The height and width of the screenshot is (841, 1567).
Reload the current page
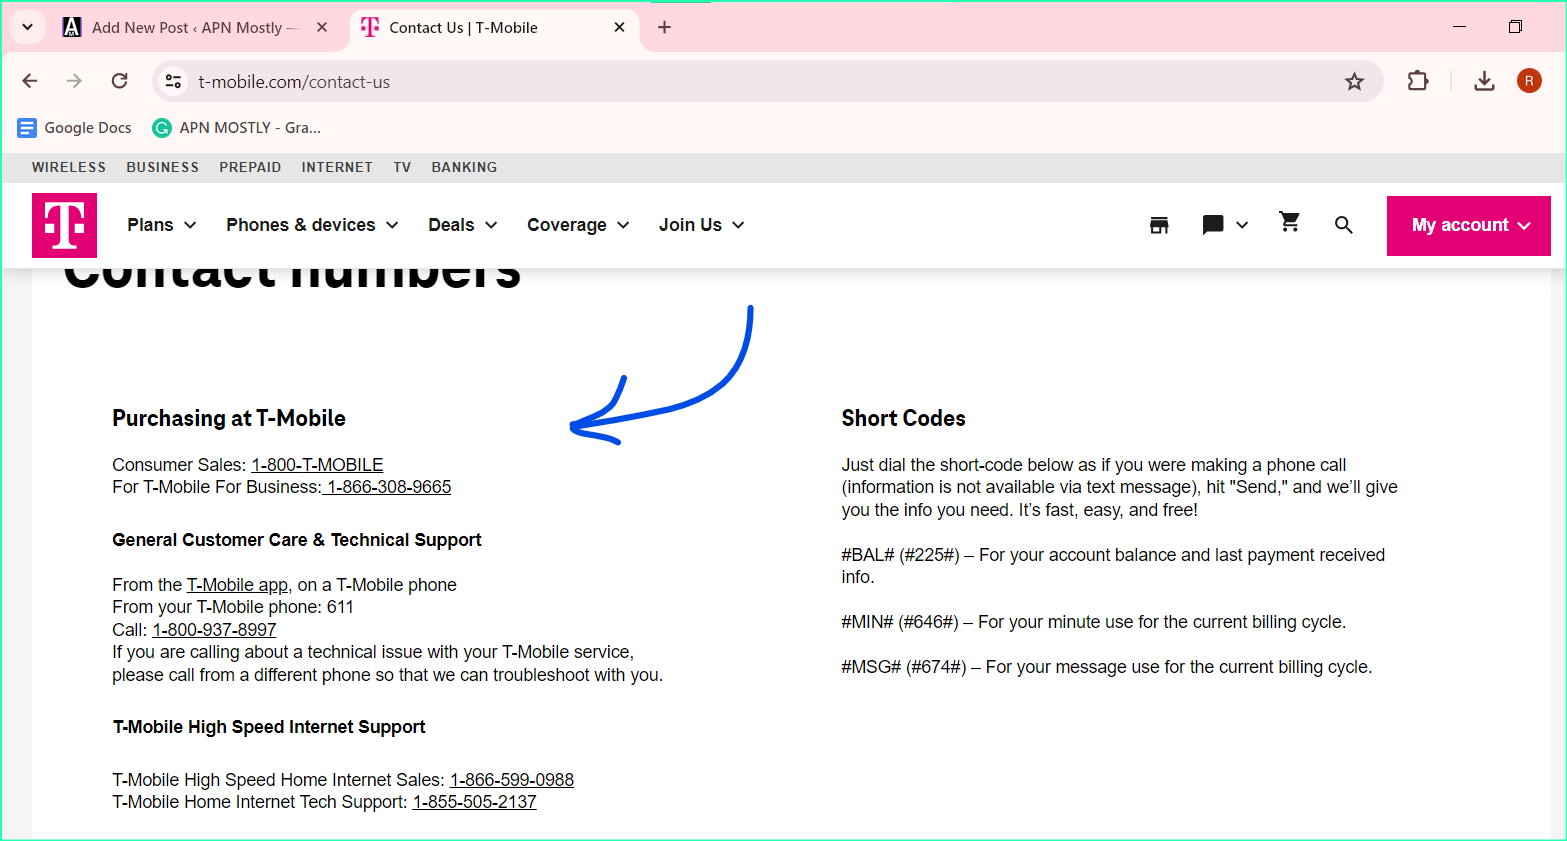(119, 81)
